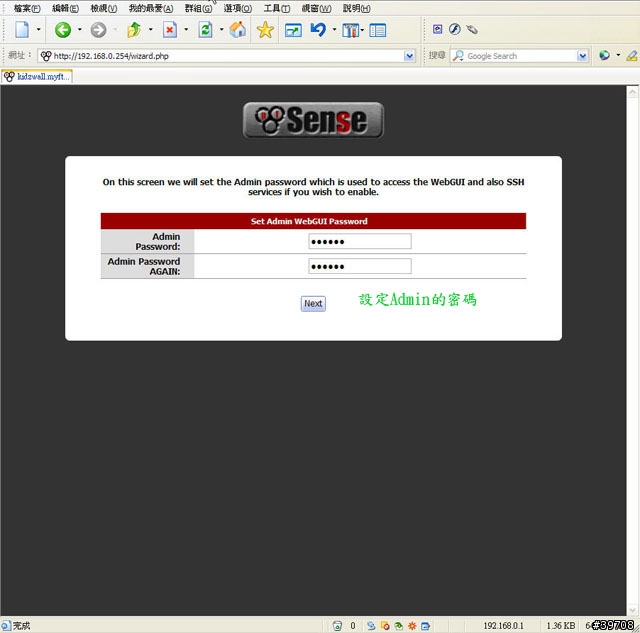Click the yellow note blocker status icon
640x633 pixels.
385,625
